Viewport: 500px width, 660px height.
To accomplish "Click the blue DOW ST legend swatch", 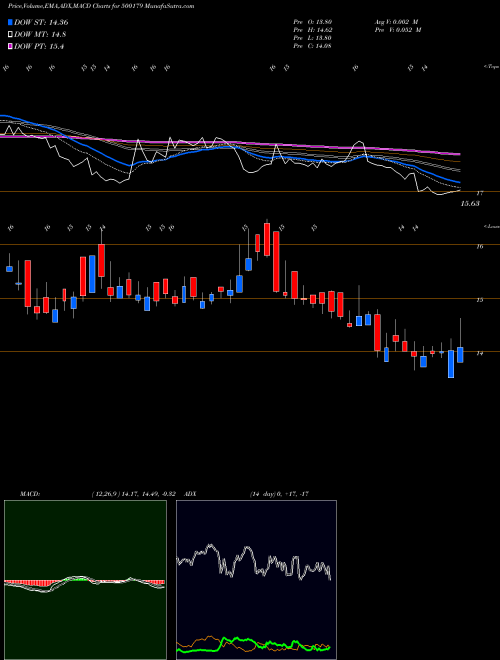I will tap(11, 22).
